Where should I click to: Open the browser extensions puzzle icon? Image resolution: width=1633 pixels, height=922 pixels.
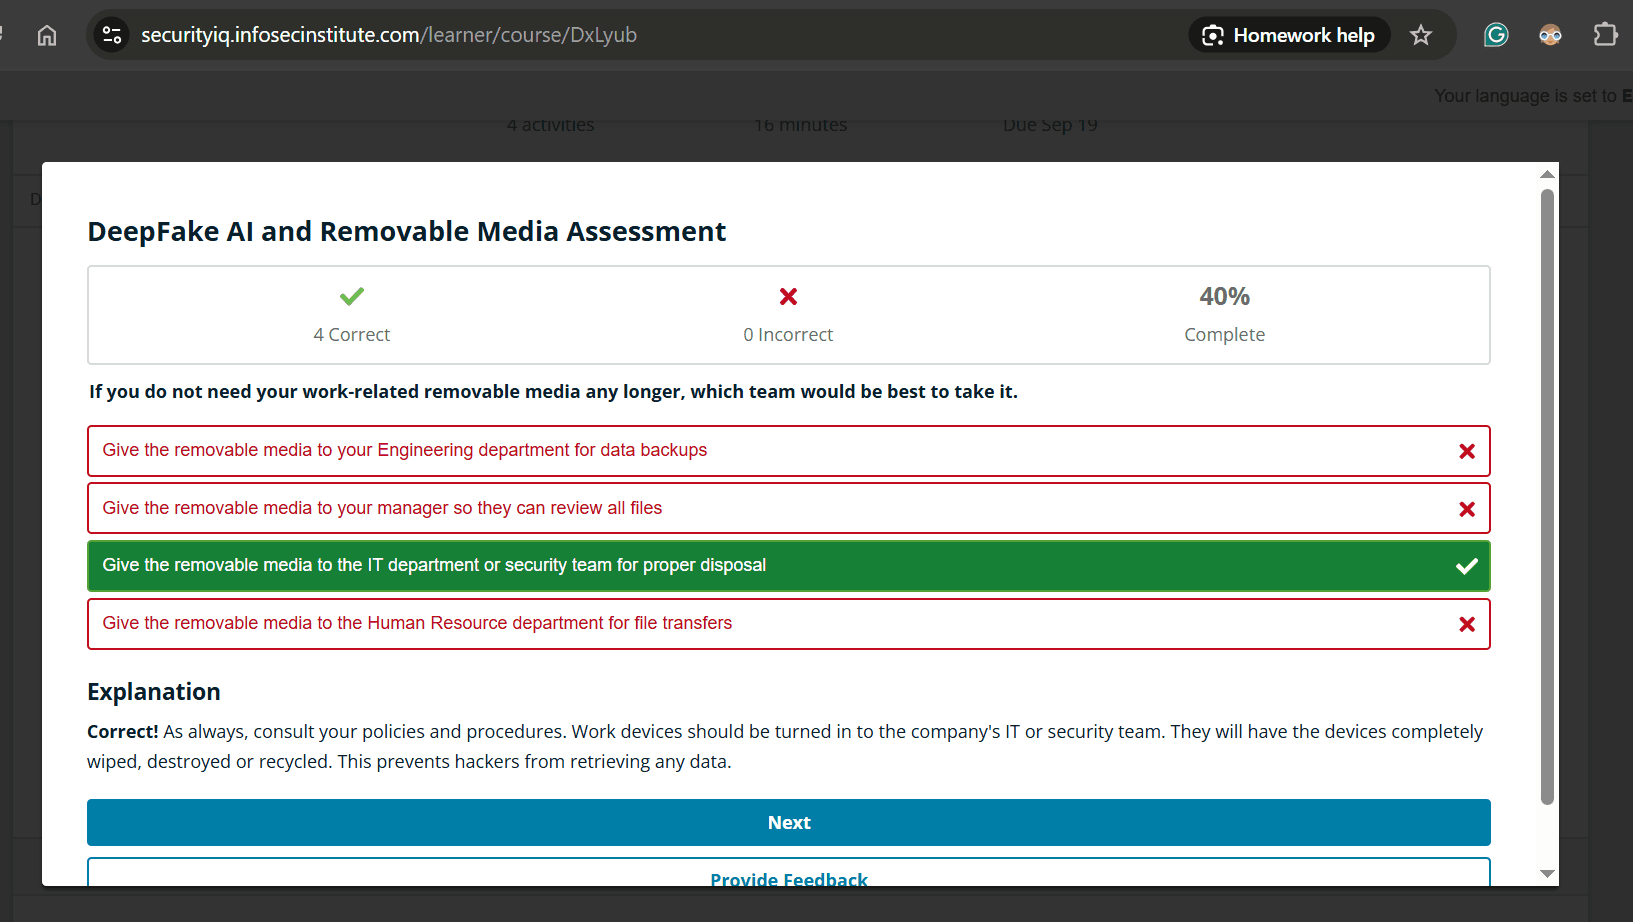1604,36
